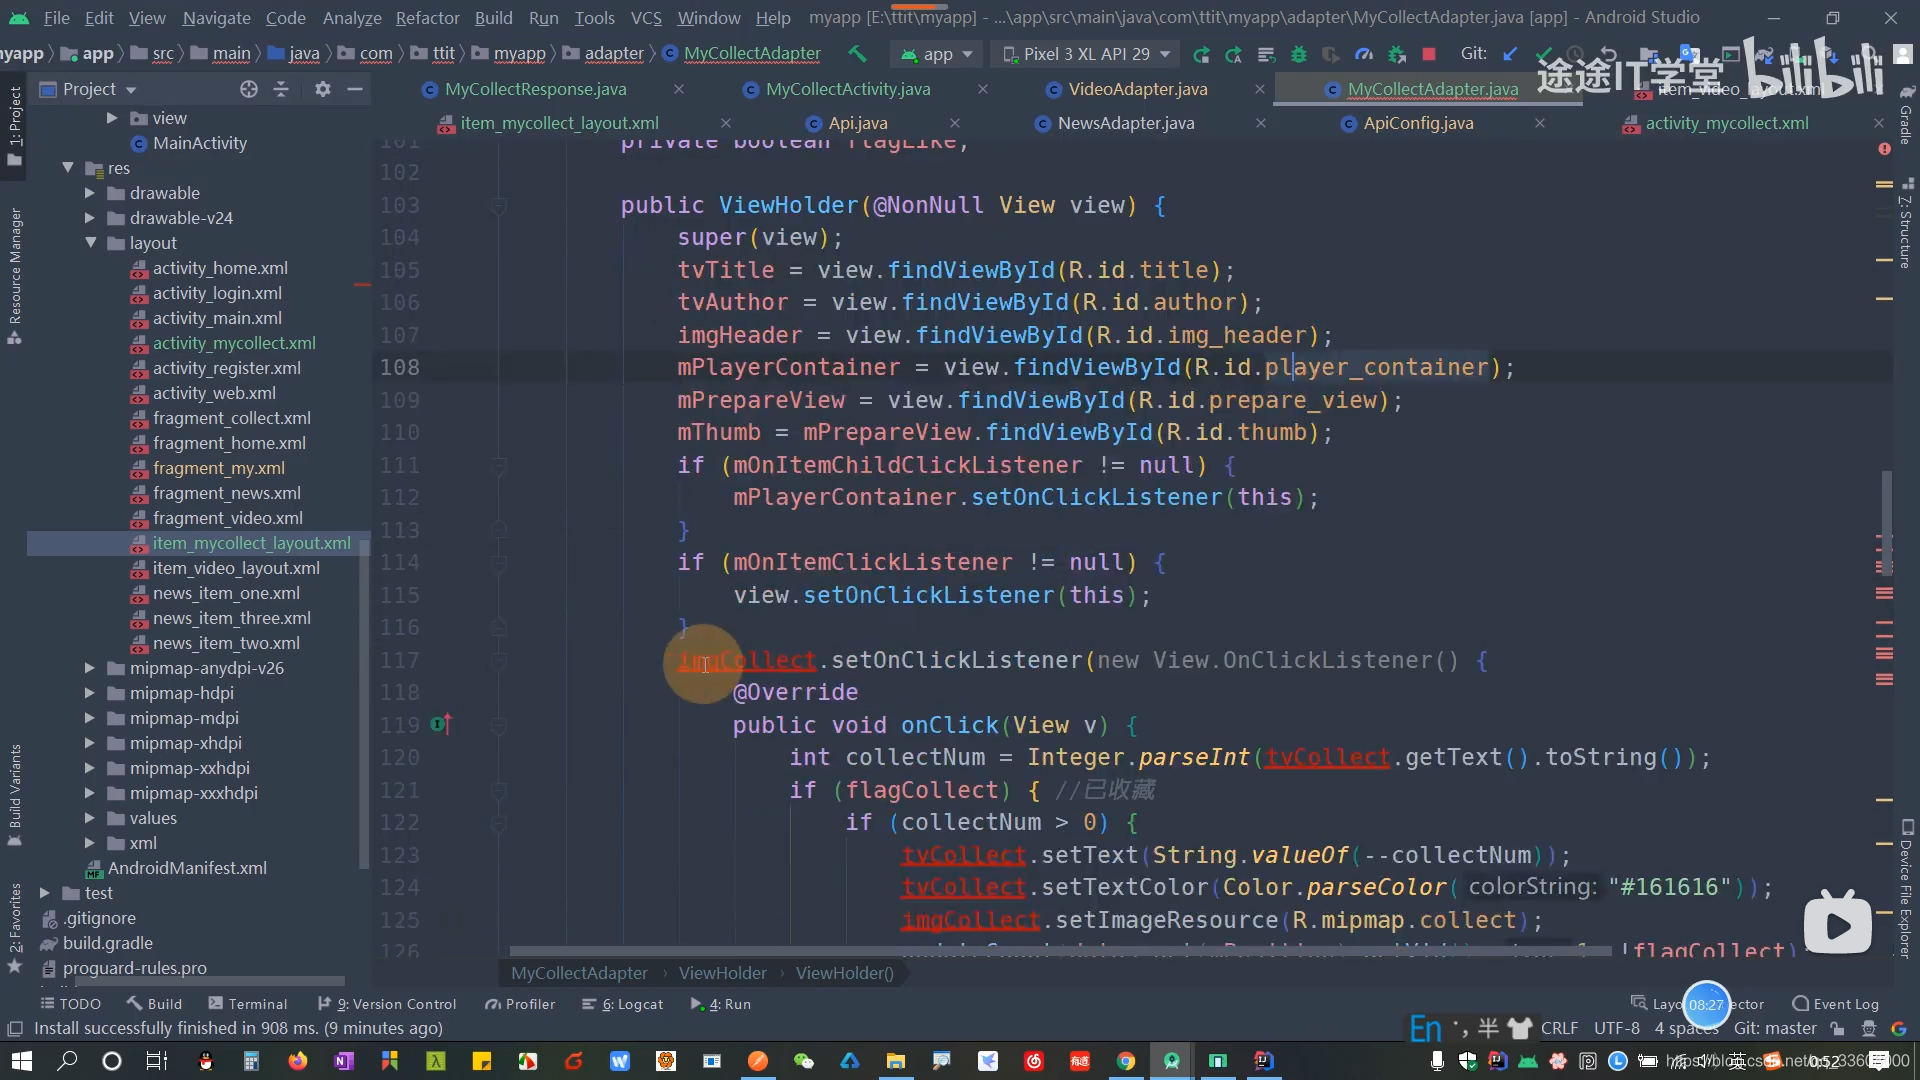
Task: Open the Terminal tool window
Action: (247, 1004)
